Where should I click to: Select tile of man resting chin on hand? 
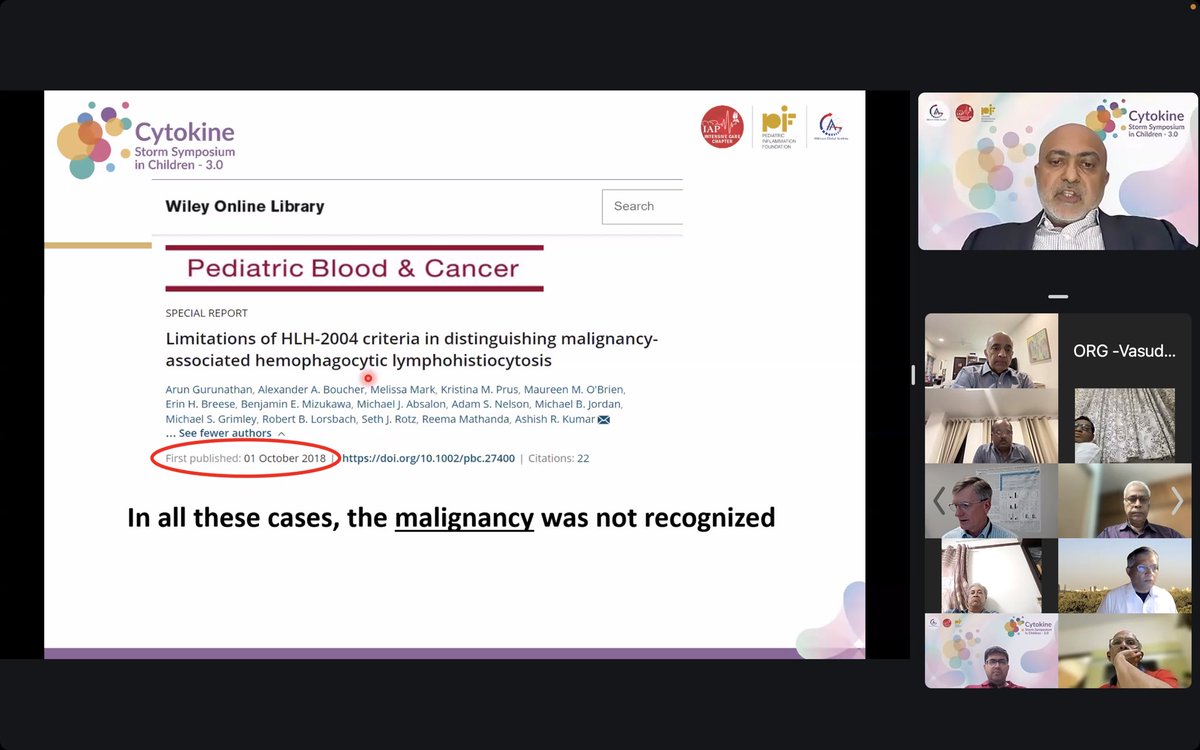[1125, 651]
